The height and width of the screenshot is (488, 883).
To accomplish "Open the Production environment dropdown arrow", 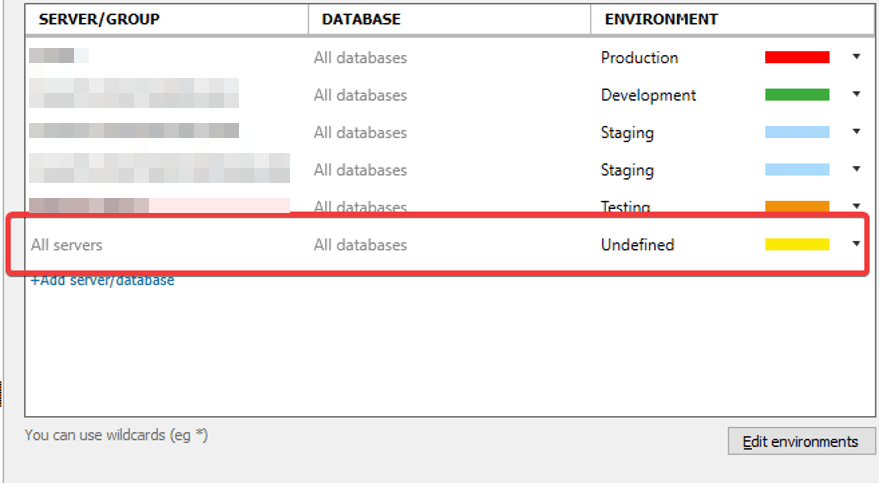I will click(x=856, y=57).
